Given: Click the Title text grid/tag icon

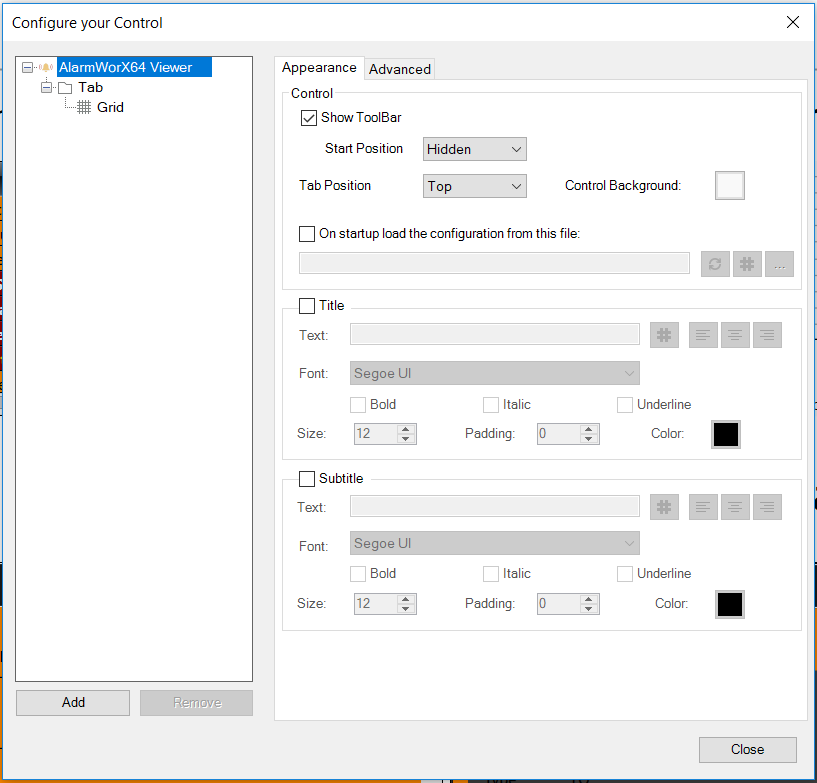Looking at the screenshot, I should coord(664,335).
